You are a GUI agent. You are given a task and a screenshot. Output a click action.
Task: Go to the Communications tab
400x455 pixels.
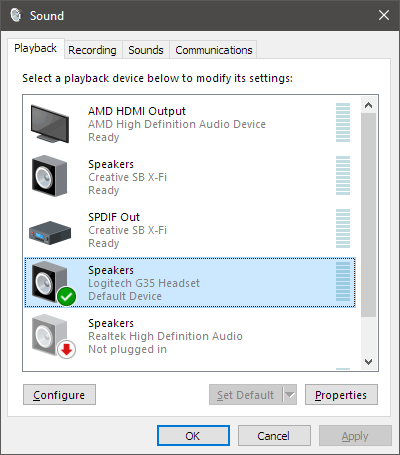(x=214, y=50)
